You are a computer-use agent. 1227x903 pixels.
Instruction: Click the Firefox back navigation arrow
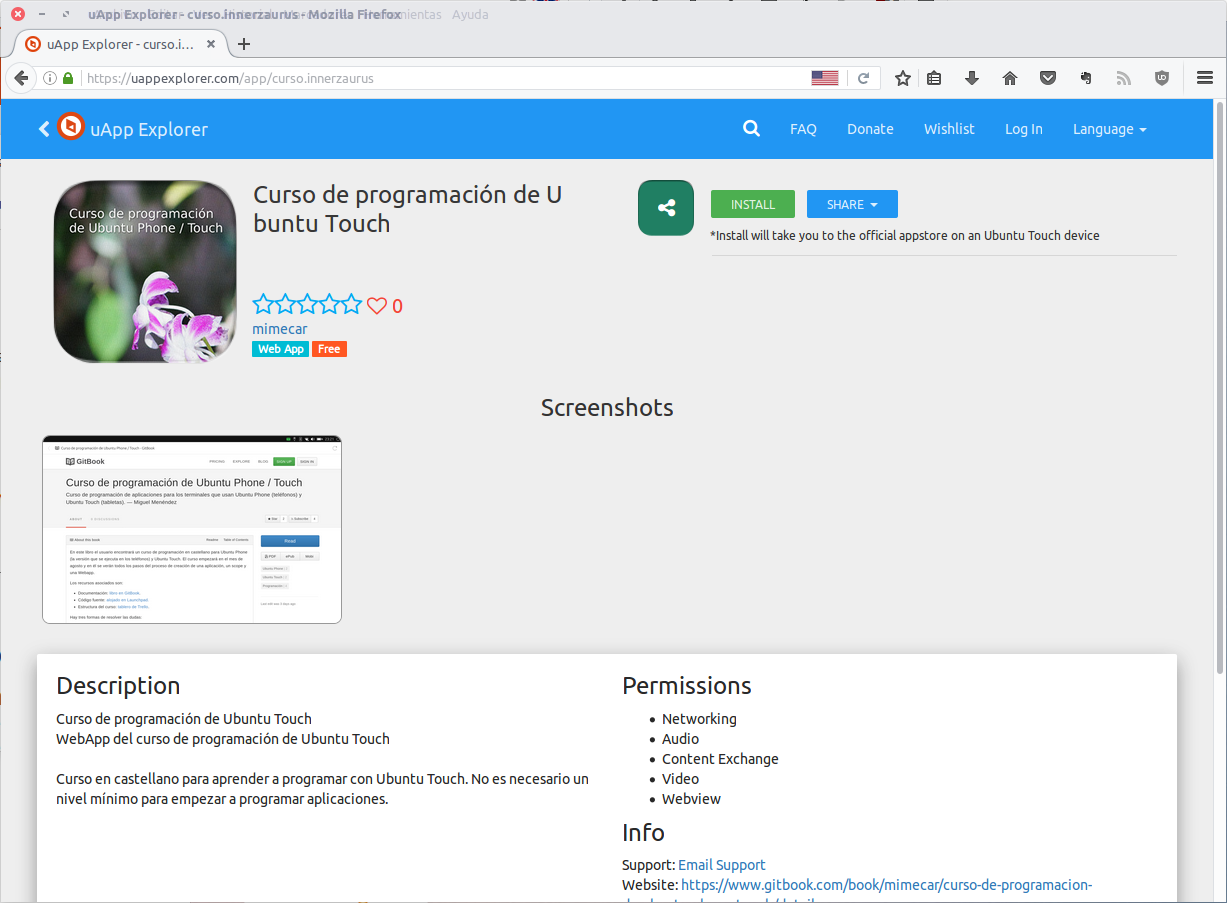click(20, 78)
